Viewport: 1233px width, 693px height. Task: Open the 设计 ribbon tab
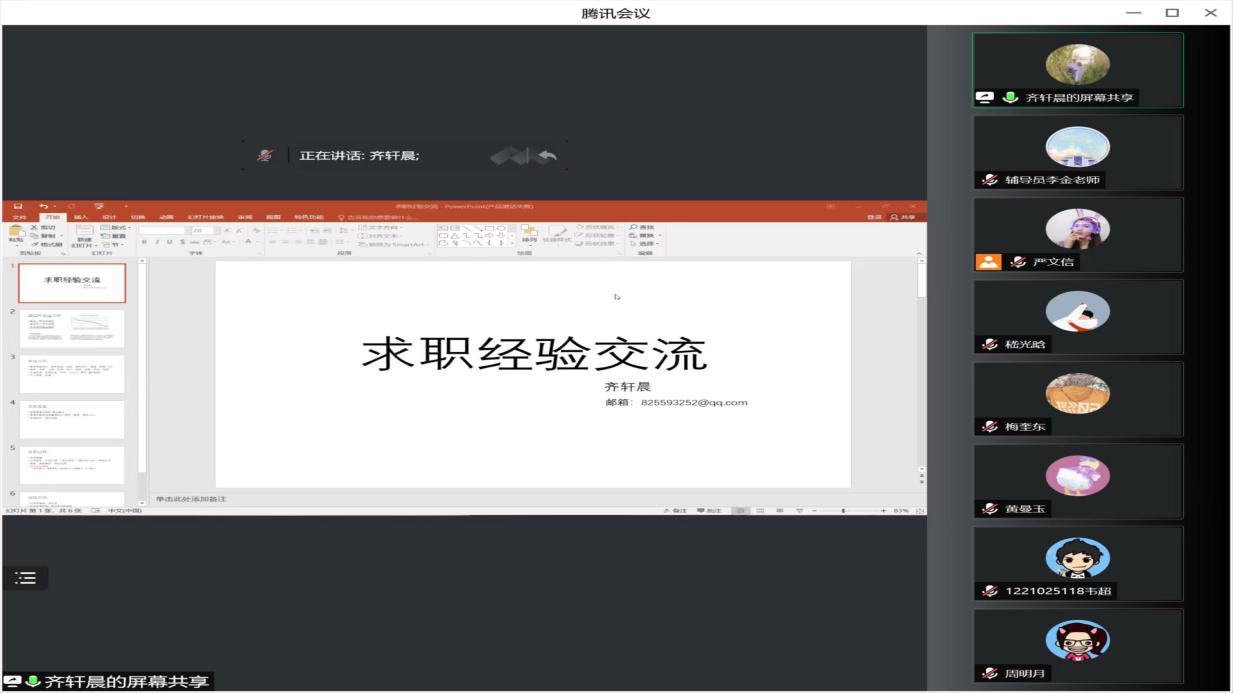pos(109,217)
